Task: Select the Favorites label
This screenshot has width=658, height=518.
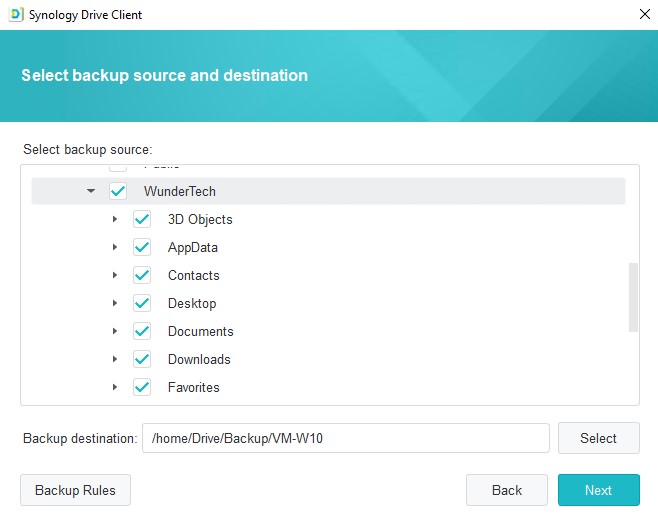Action: coord(193,387)
